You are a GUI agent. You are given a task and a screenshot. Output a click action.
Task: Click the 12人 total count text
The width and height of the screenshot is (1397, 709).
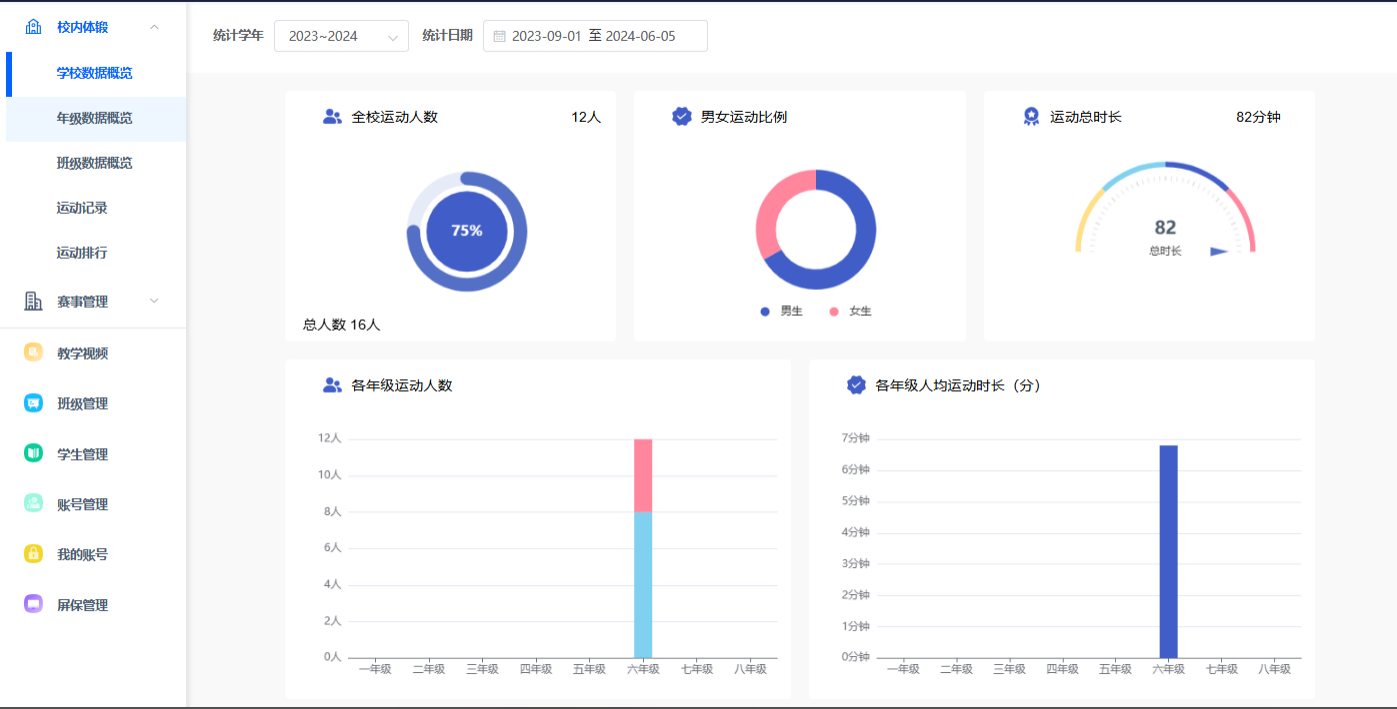pos(586,117)
